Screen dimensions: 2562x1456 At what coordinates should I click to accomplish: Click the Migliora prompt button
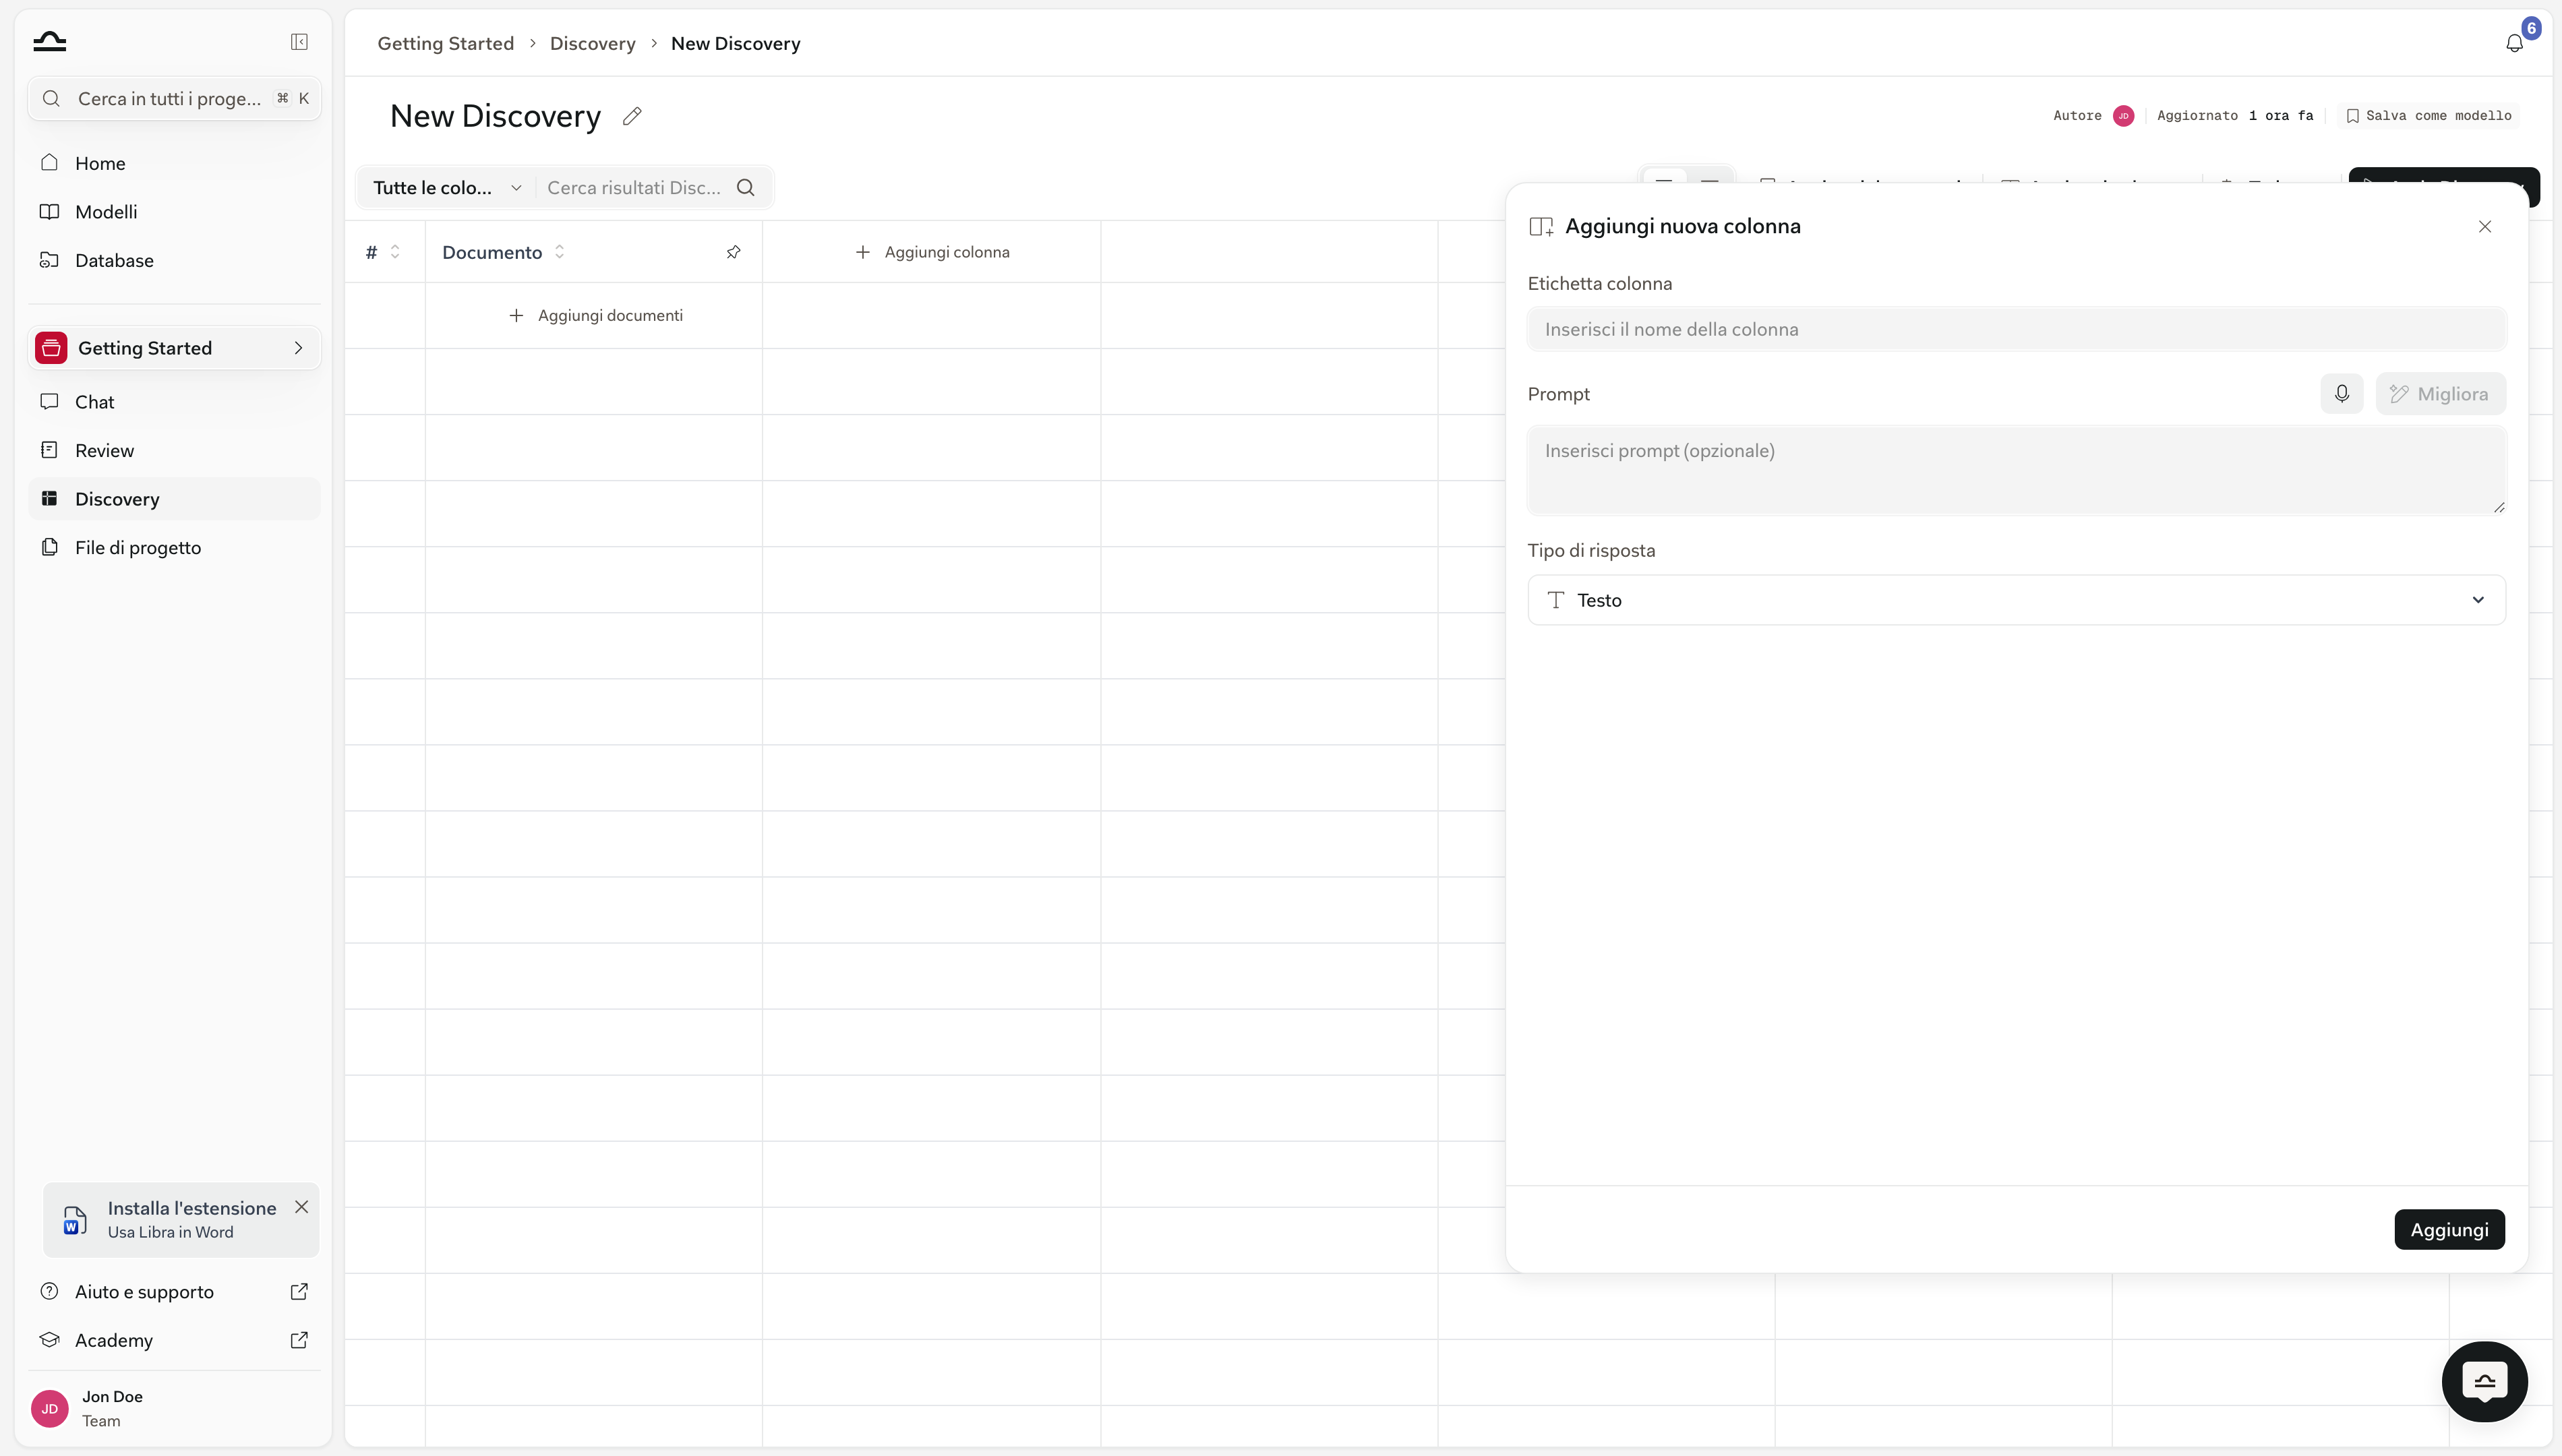coord(2440,394)
